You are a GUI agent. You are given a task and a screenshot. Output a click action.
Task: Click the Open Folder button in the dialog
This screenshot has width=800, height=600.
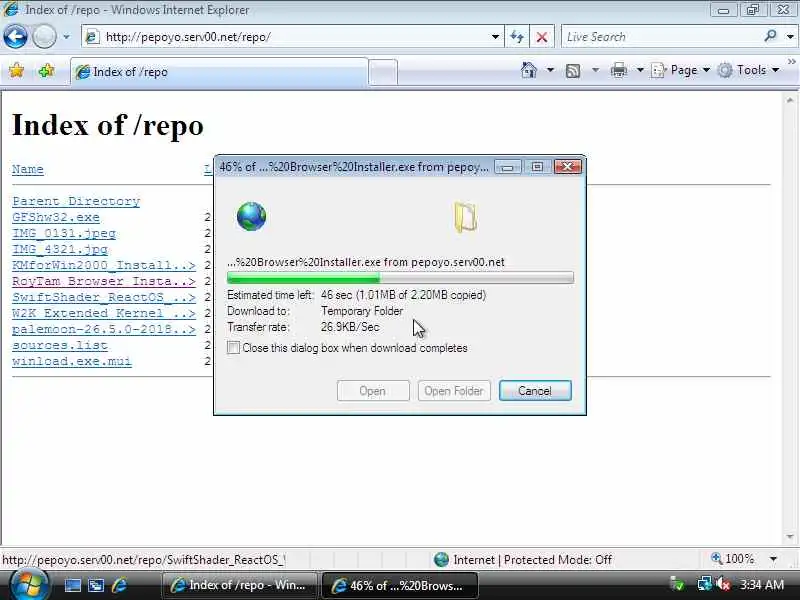[x=454, y=391]
